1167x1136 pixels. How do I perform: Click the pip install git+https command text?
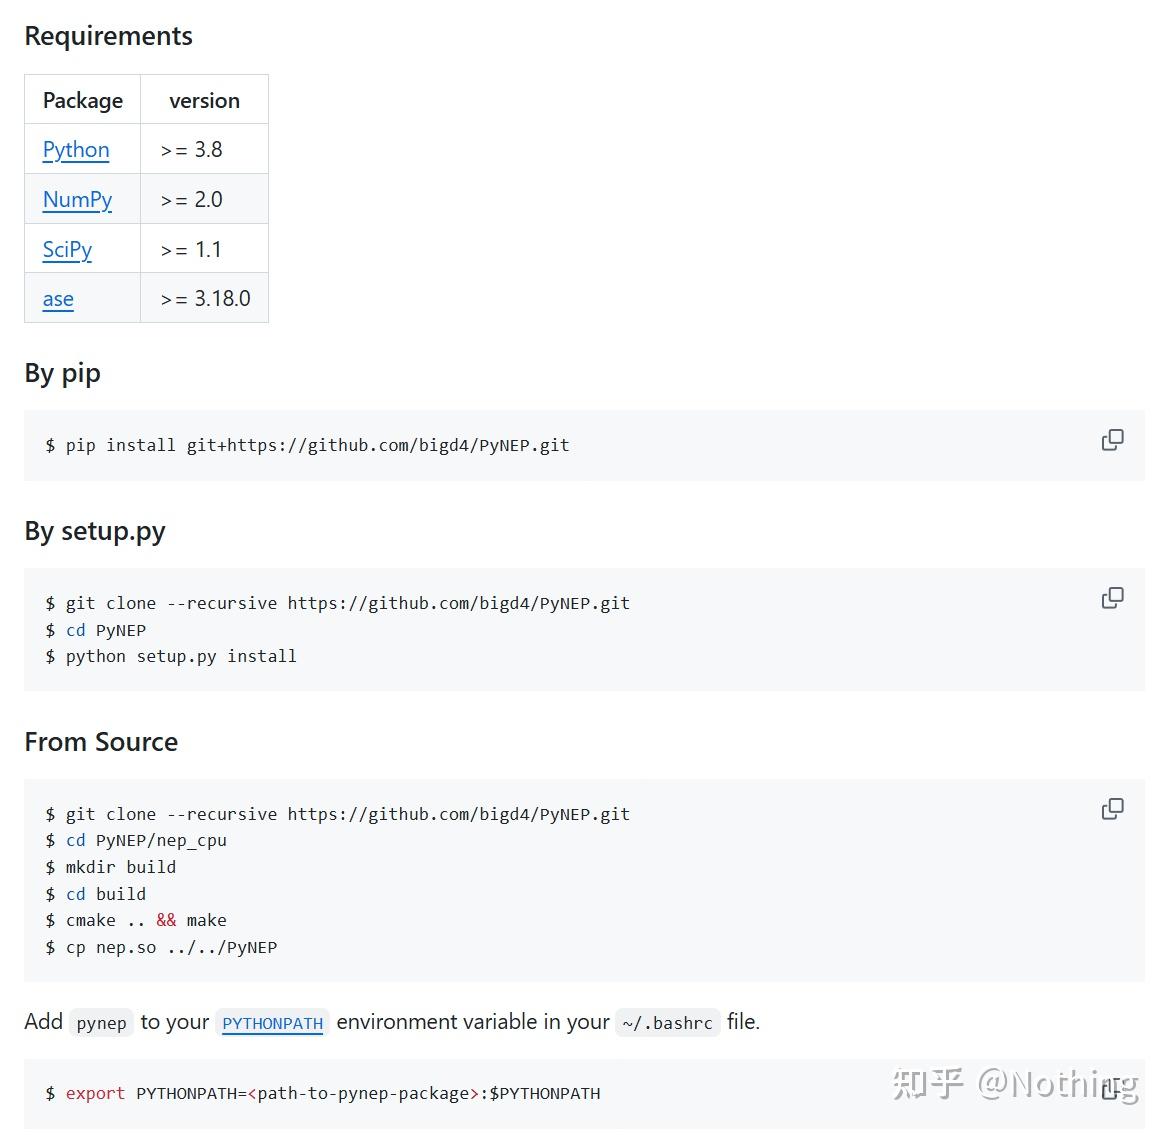click(x=317, y=445)
